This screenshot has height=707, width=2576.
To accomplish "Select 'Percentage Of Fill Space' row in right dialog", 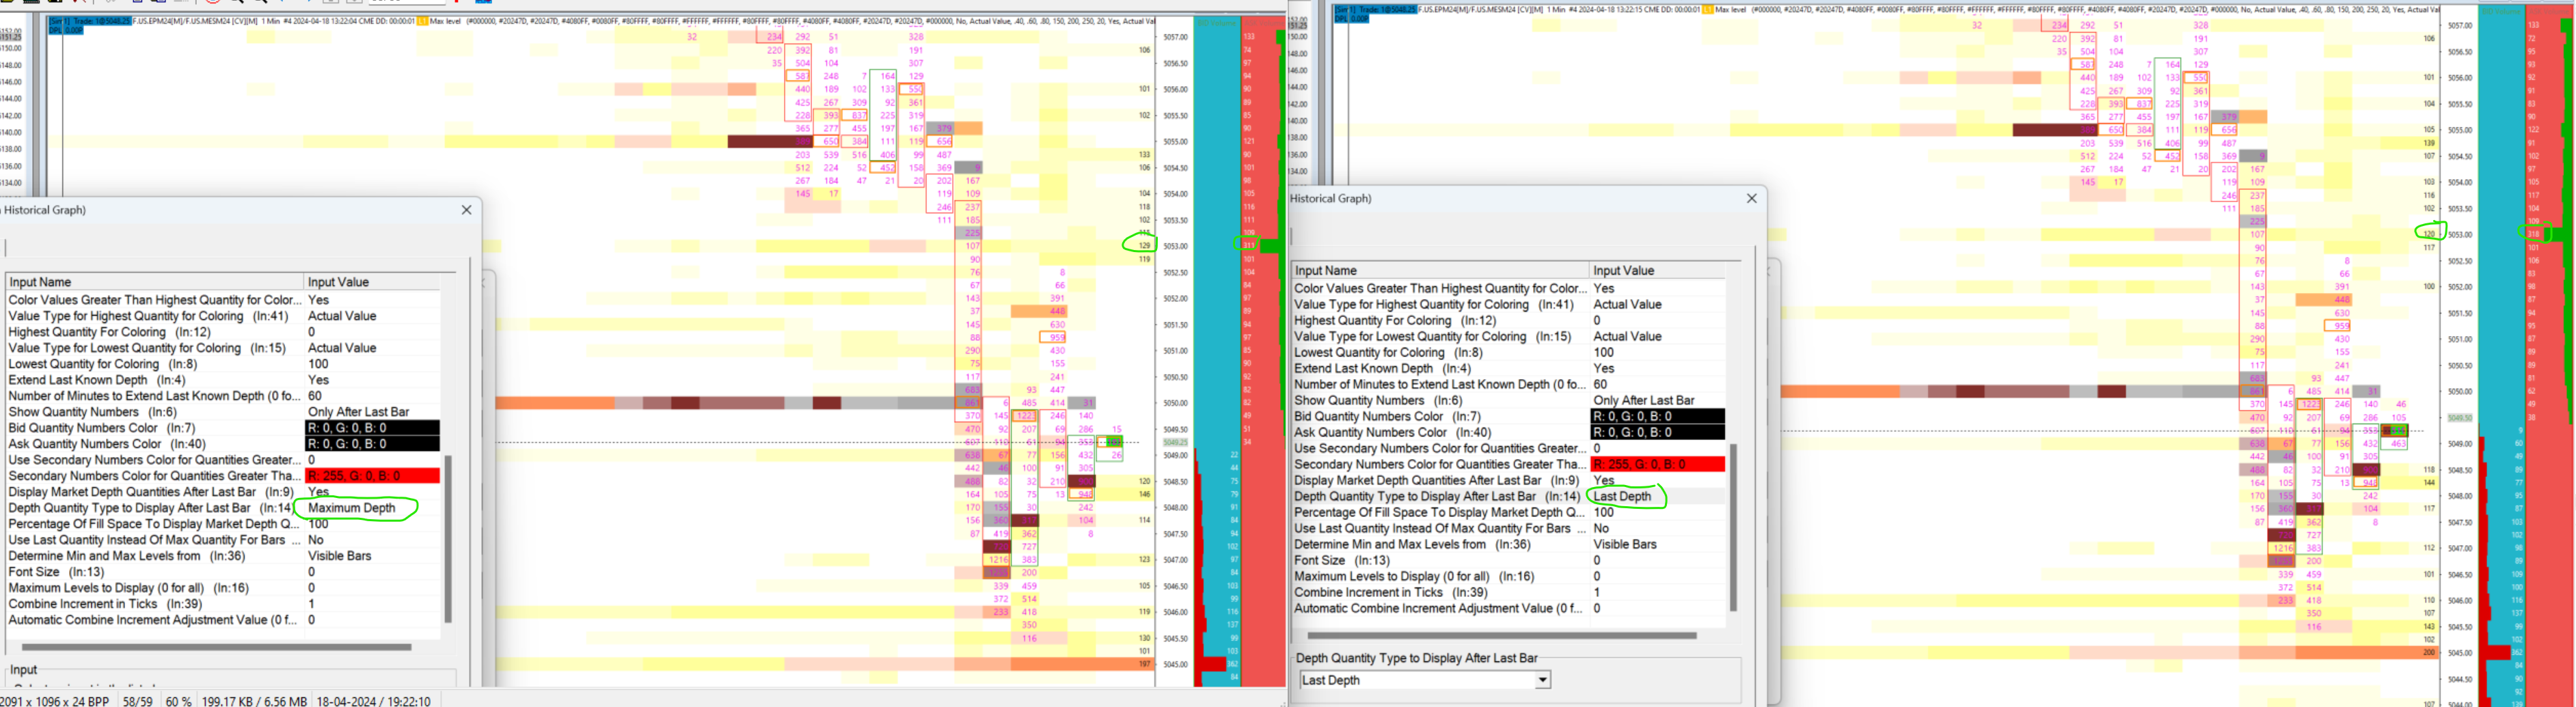I will click(x=1509, y=512).
